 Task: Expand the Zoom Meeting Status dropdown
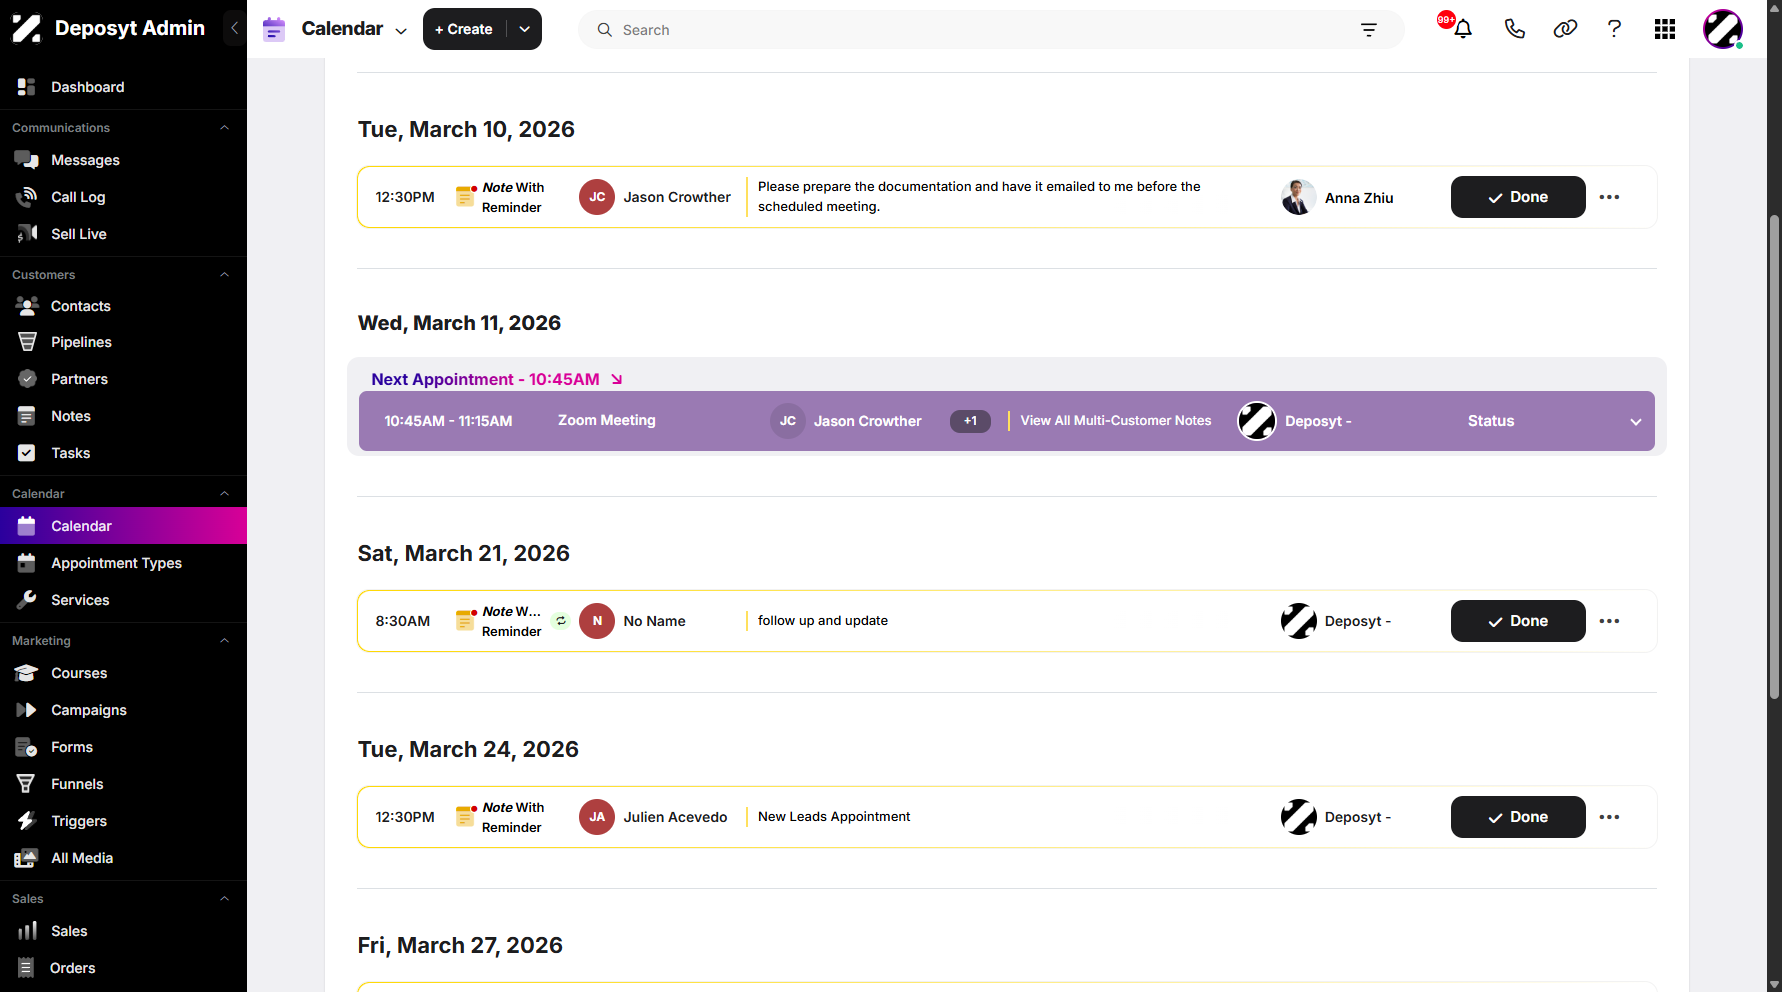(x=1636, y=421)
